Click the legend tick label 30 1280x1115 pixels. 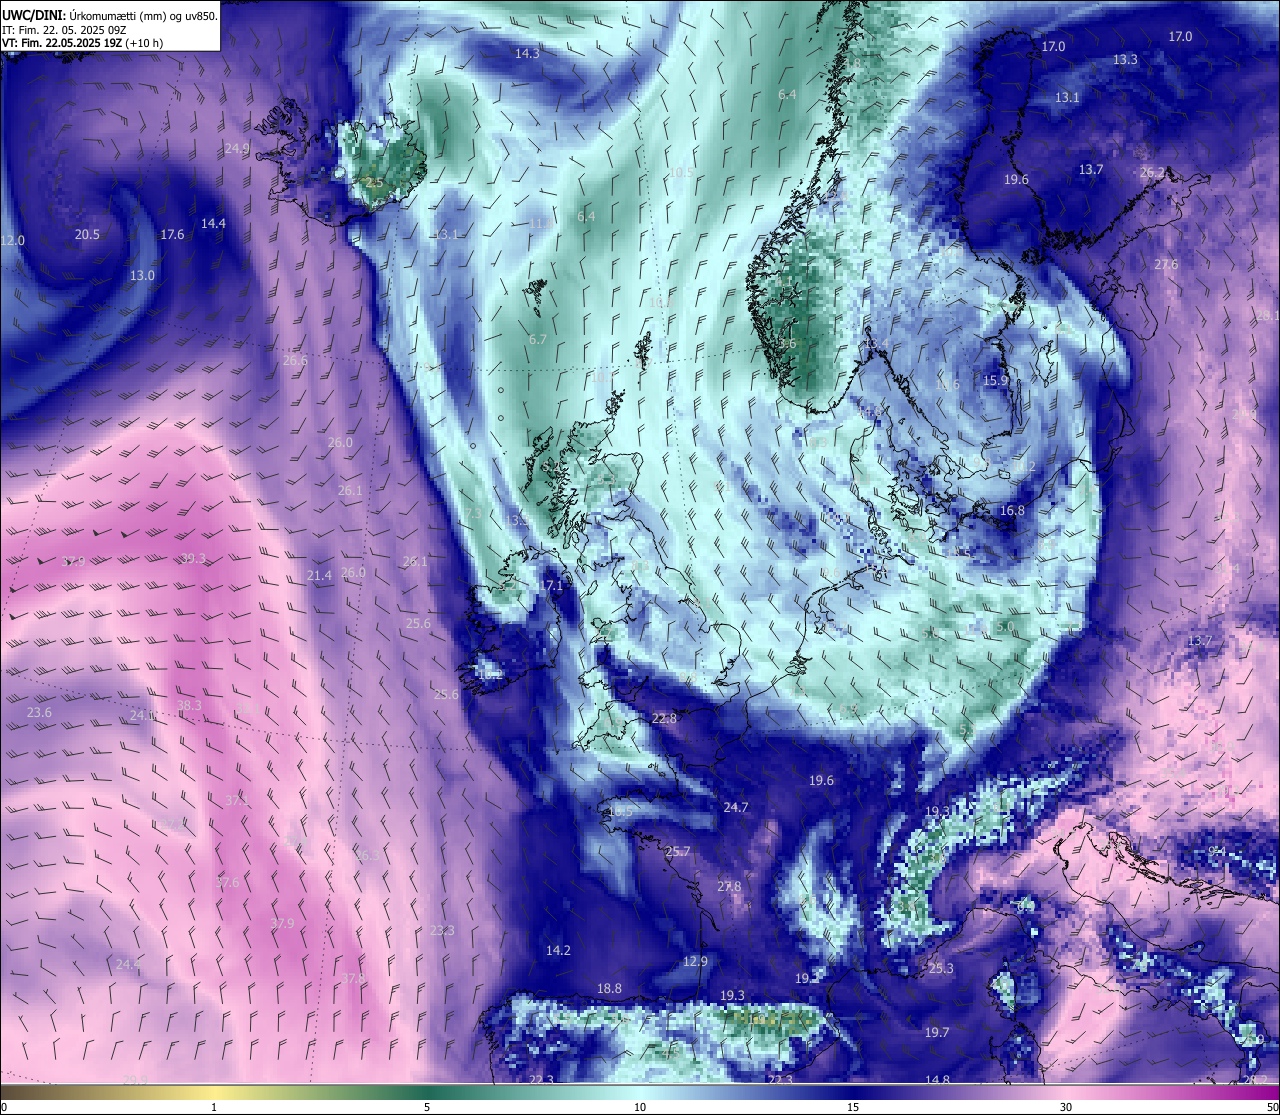(1066, 1107)
